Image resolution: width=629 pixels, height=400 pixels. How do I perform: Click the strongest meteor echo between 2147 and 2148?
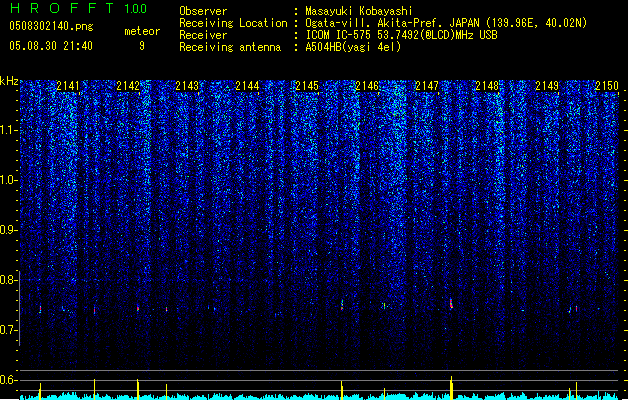click(451, 303)
